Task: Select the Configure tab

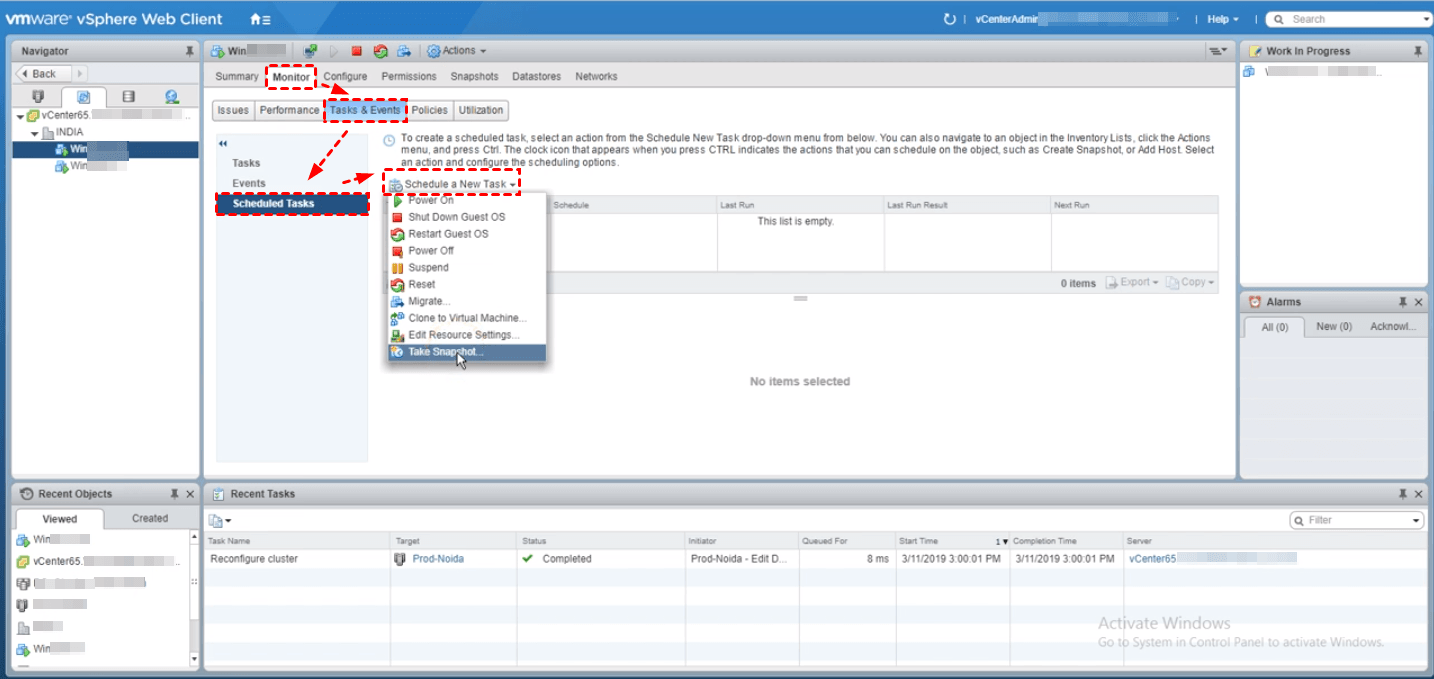Action: (345, 76)
